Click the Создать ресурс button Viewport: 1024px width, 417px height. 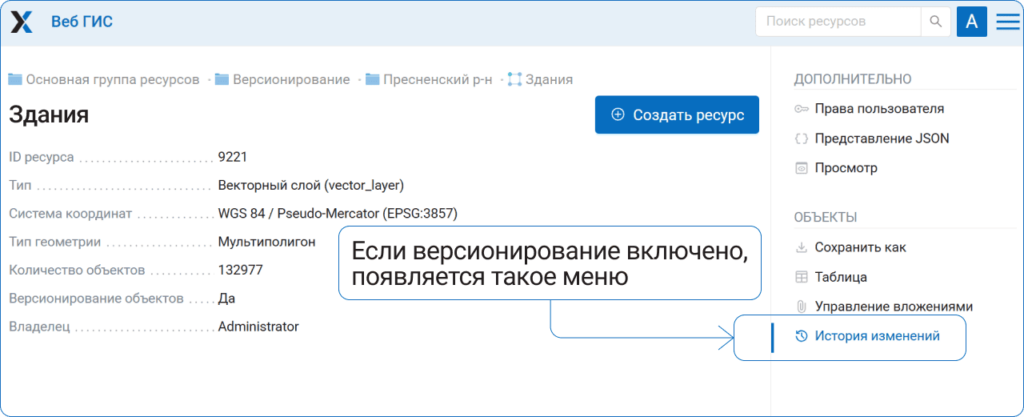(x=677, y=115)
